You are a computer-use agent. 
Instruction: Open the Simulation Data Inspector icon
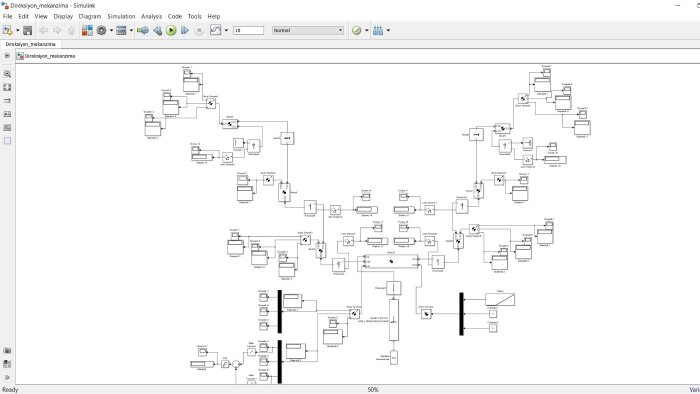coord(216,30)
